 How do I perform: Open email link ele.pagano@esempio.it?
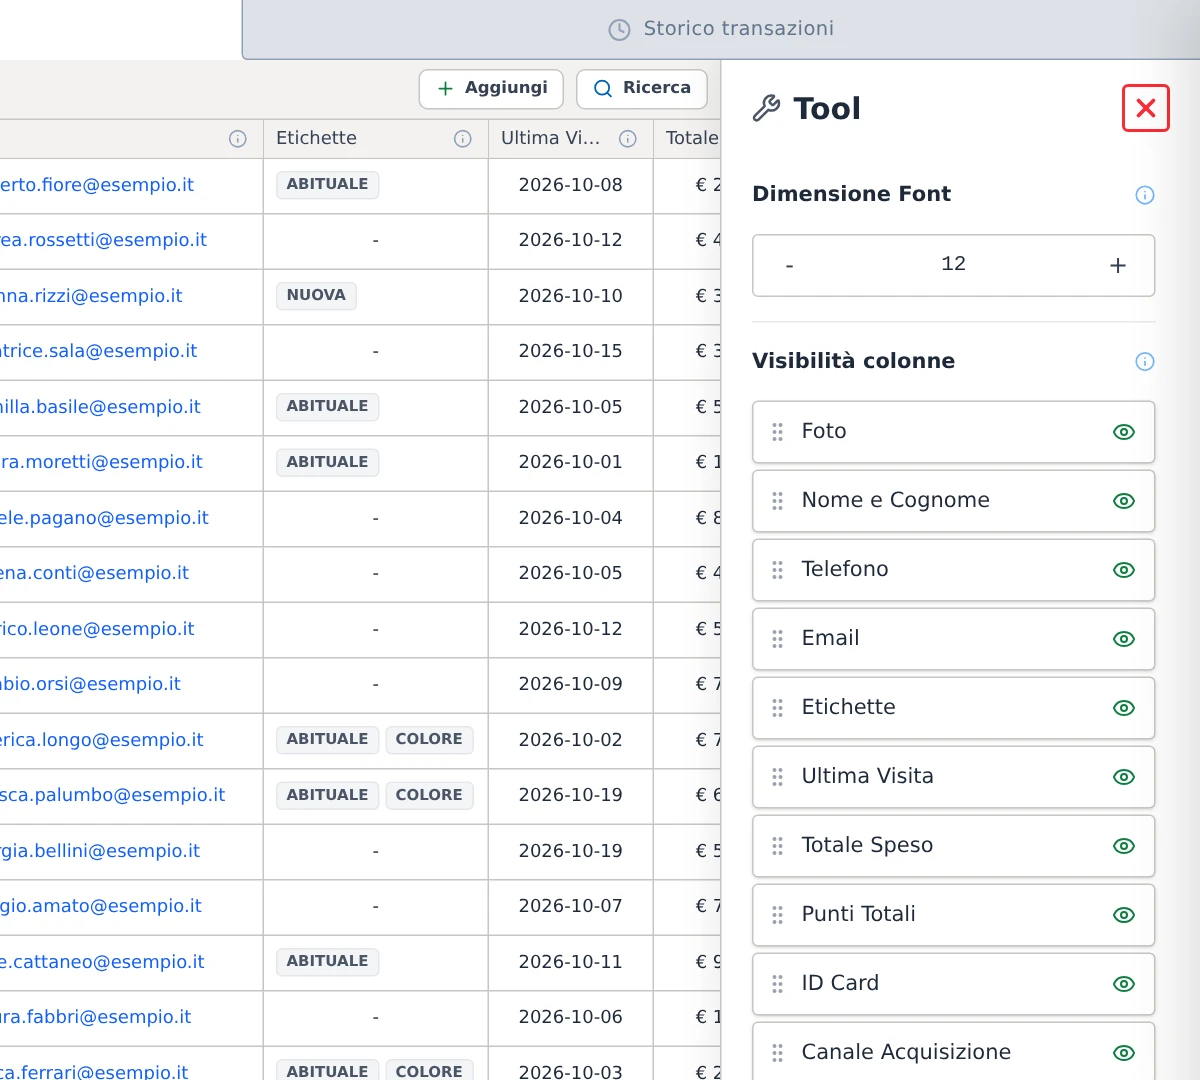104,518
